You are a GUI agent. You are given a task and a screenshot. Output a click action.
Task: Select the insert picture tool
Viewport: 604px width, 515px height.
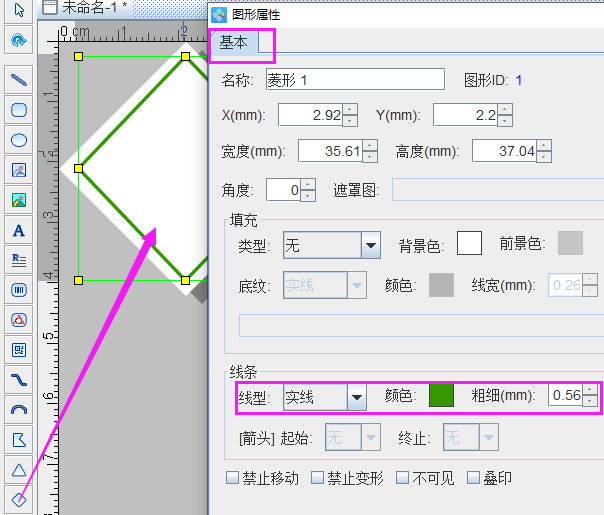pyautogui.click(x=18, y=170)
